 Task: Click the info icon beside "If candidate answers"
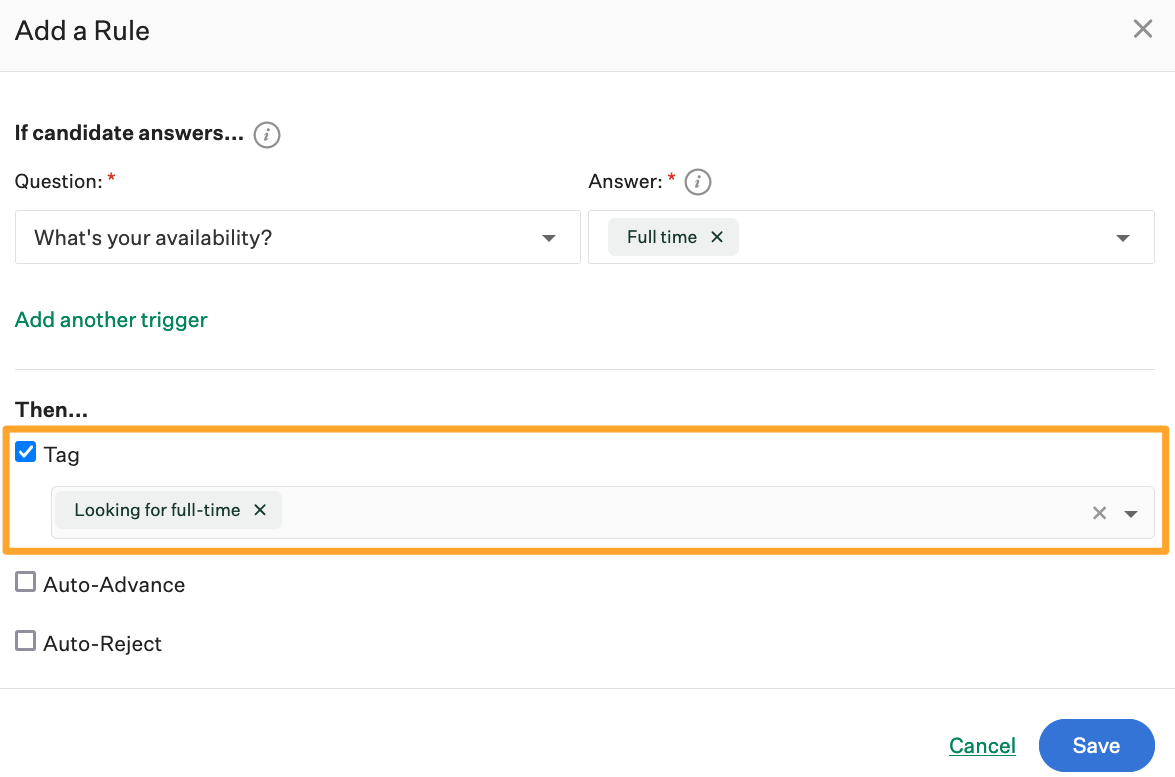tap(266, 134)
